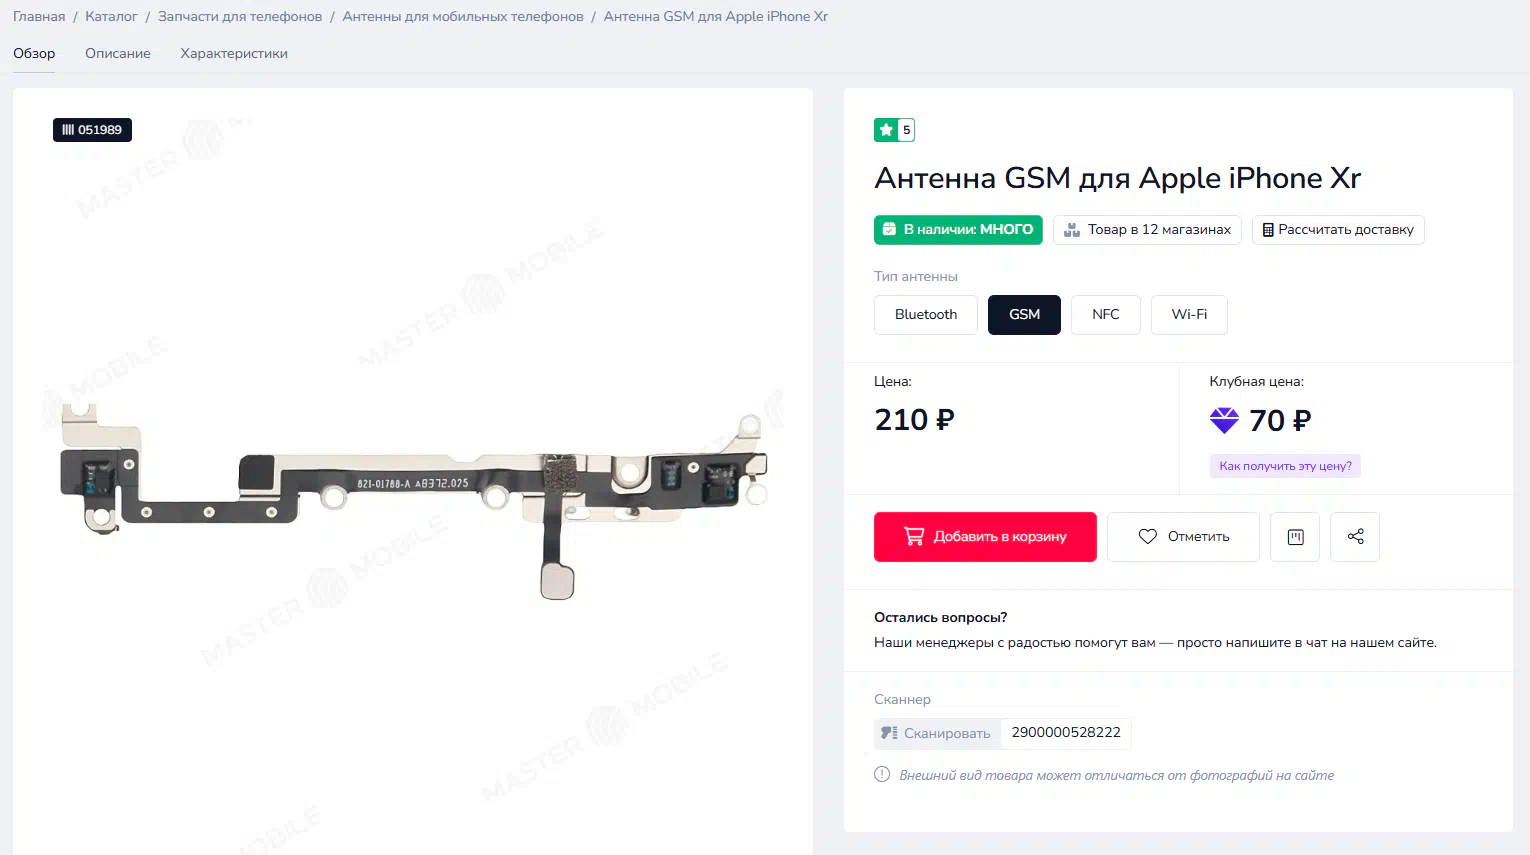The image size is (1530, 855).
Task: Click the purple diamond club price icon
Action: pos(1224,420)
